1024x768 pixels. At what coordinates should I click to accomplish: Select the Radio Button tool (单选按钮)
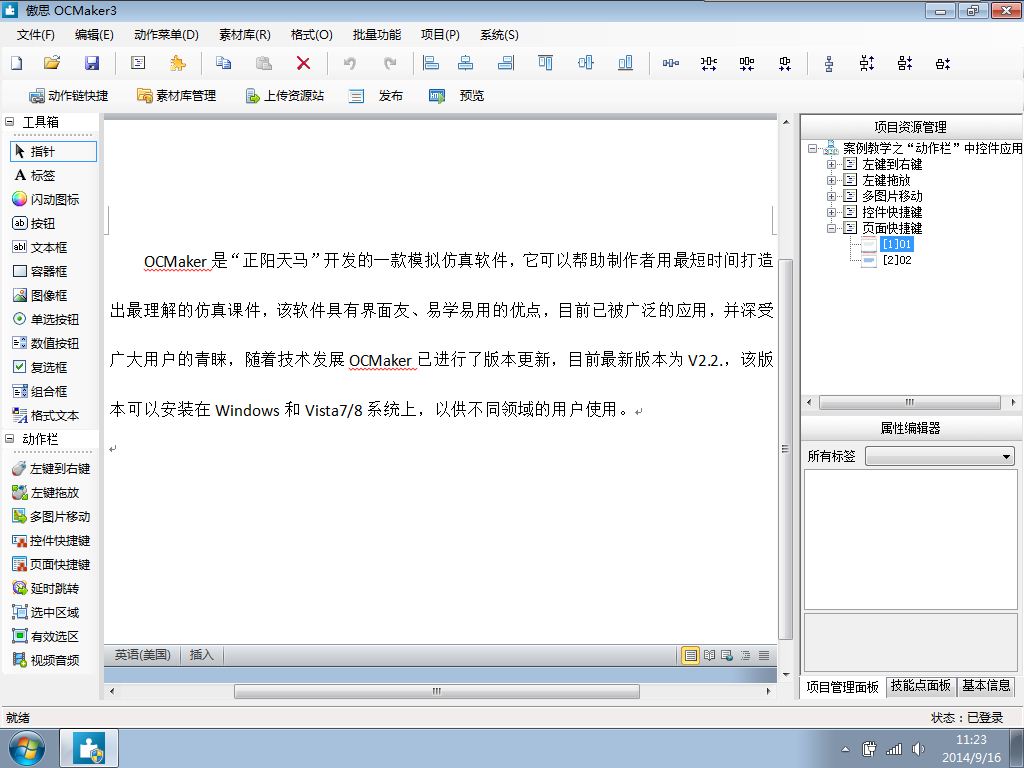tap(46, 319)
